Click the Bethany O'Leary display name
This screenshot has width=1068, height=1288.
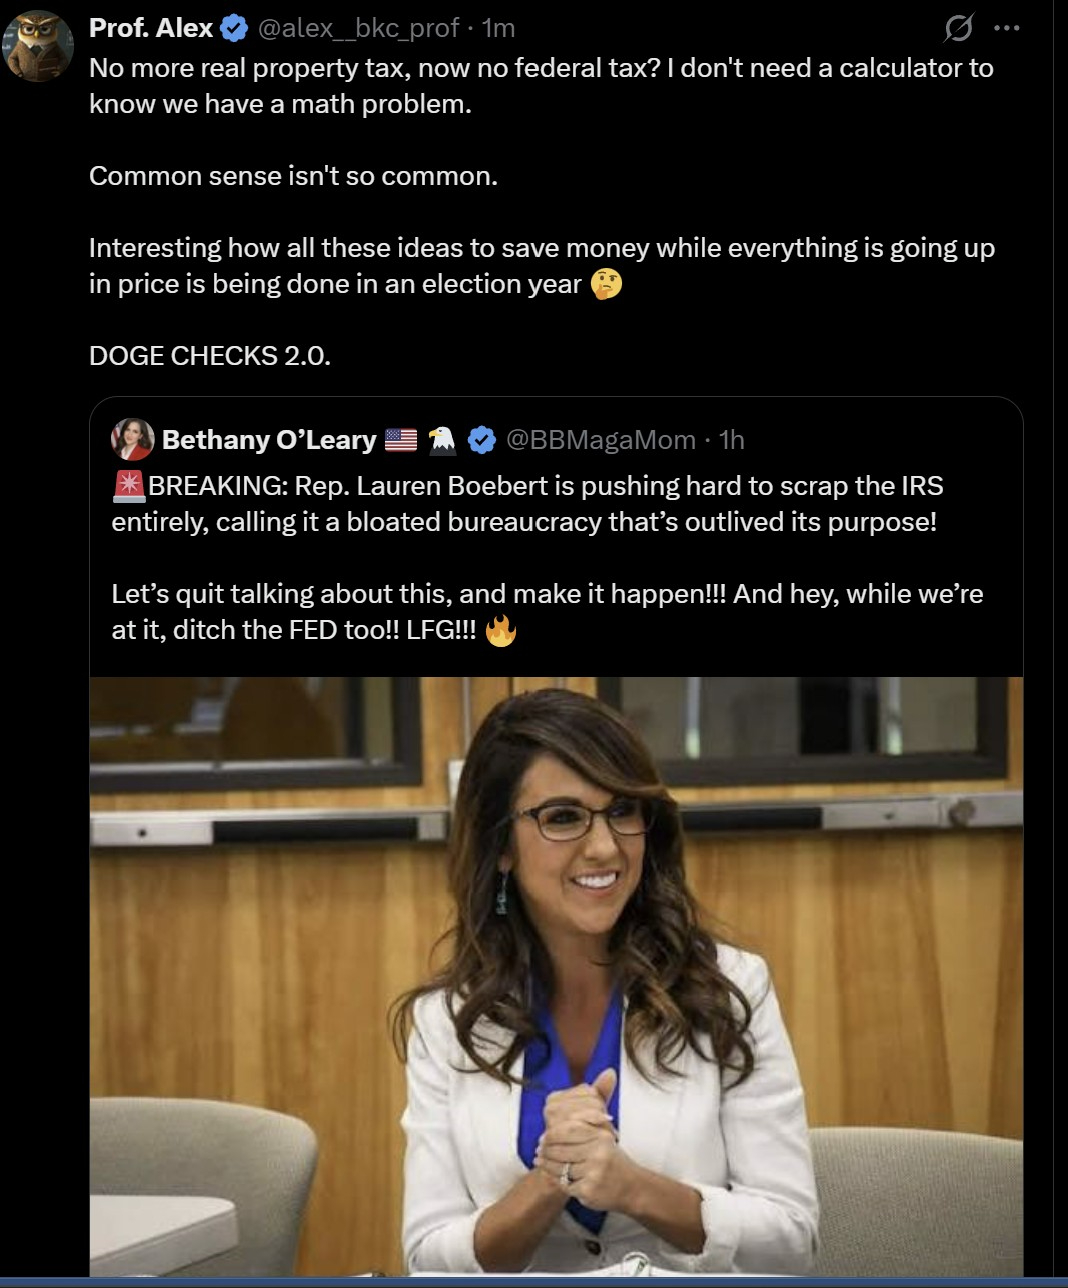269,440
